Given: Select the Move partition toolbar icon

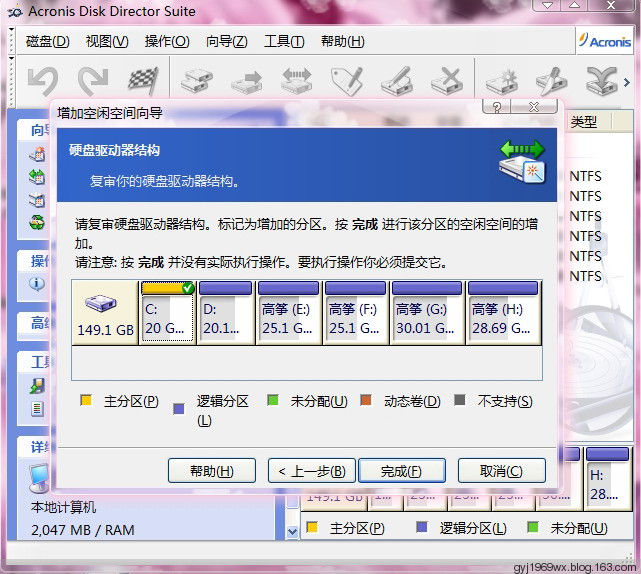Looking at the screenshot, I should coord(247,81).
